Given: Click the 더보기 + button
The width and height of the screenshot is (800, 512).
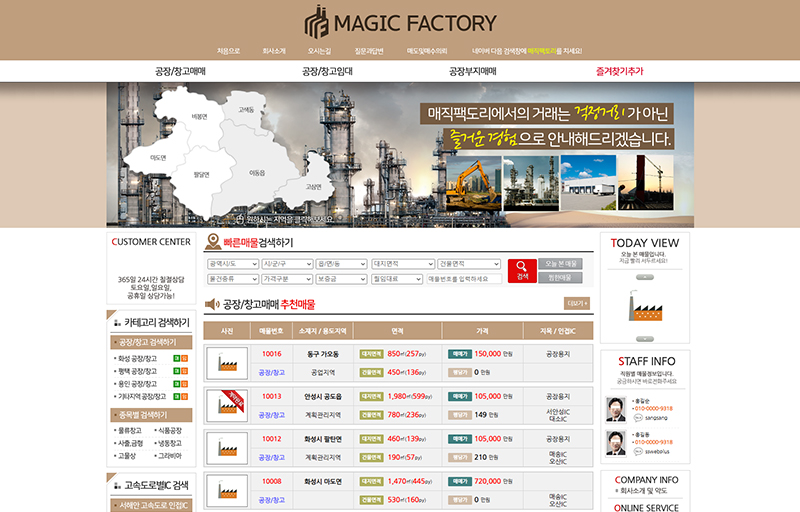Looking at the screenshot, I should (x=577, y=303).
